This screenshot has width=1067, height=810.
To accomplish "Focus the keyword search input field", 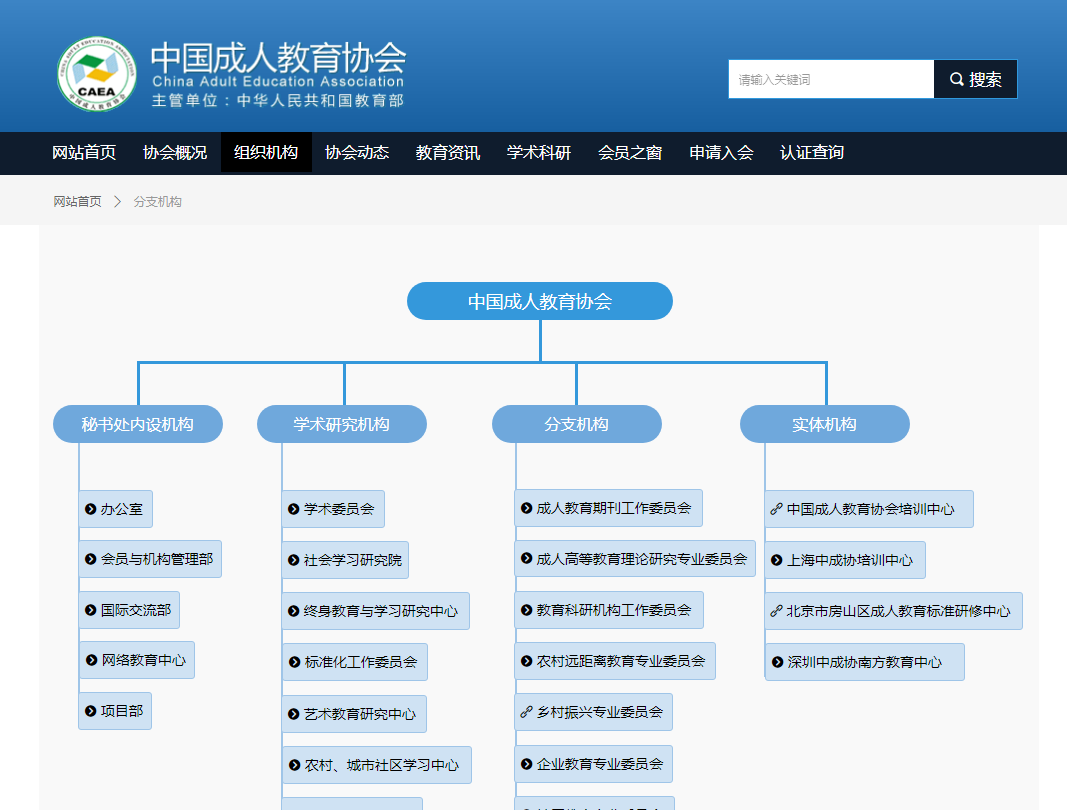I will pos(831,79).
